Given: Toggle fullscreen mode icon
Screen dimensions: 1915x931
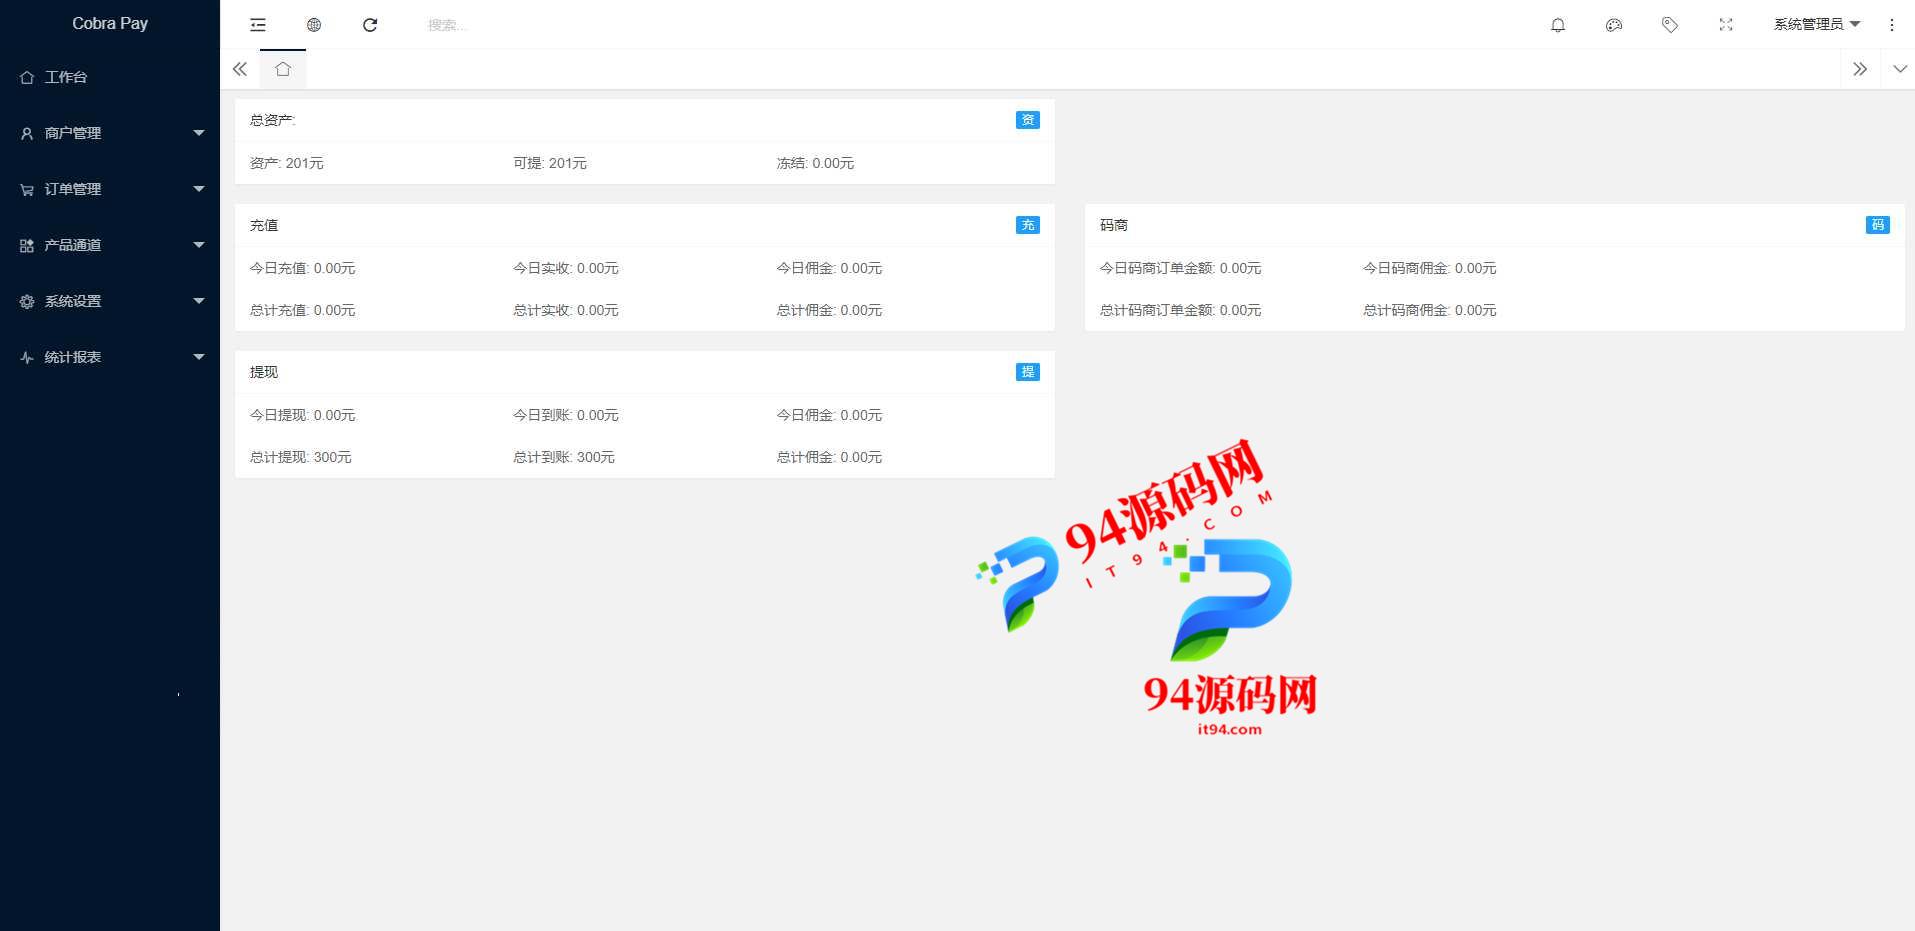Looking at the screenshot, I should coord(1726,25).
